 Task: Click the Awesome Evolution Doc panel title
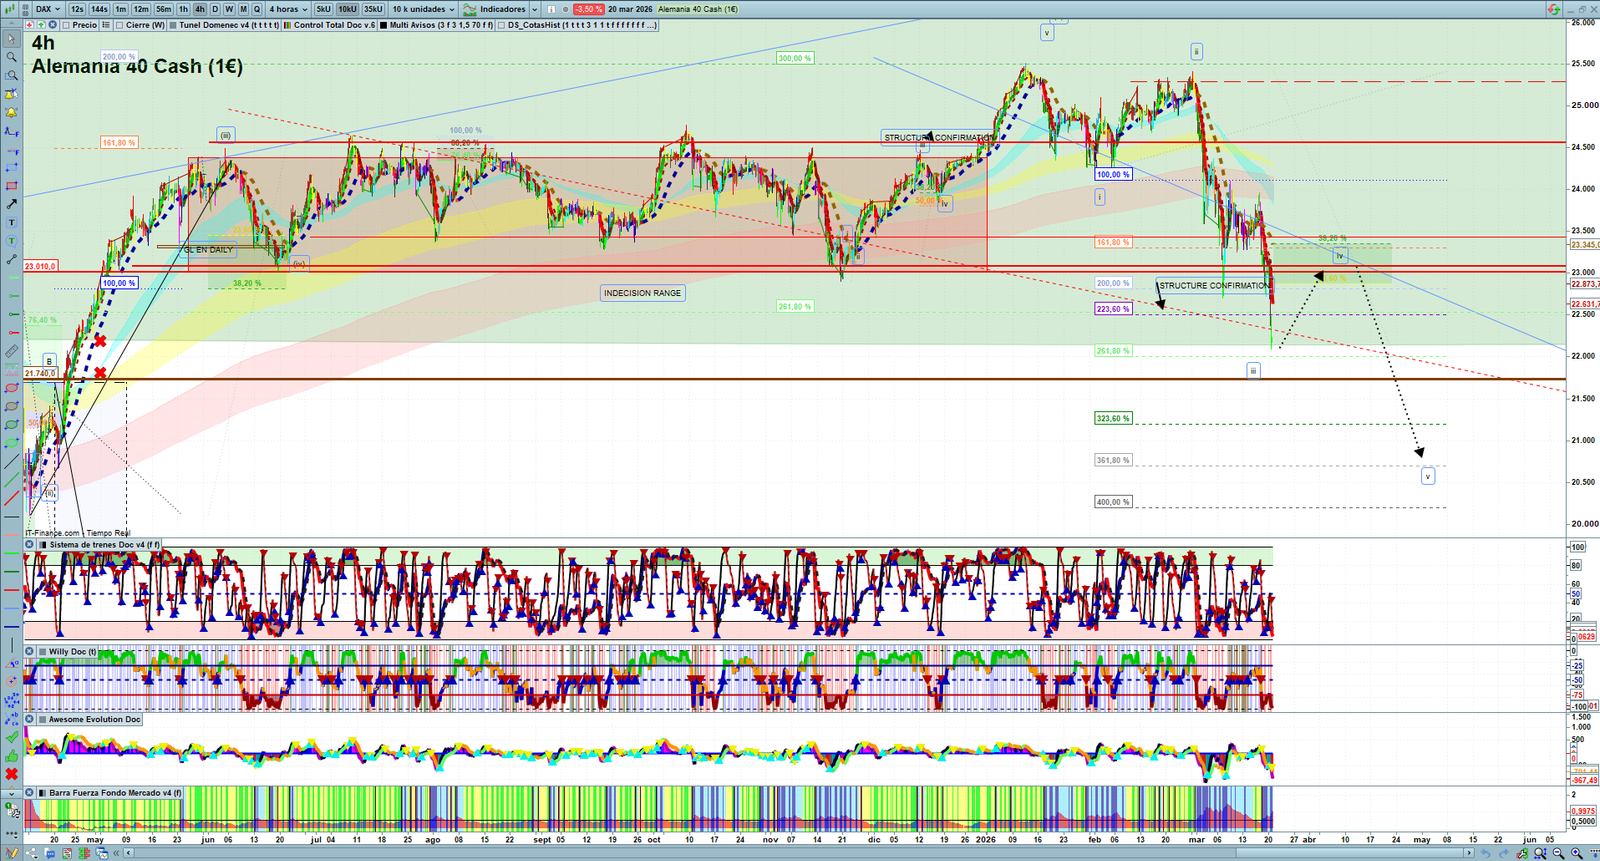coord(95,719)
